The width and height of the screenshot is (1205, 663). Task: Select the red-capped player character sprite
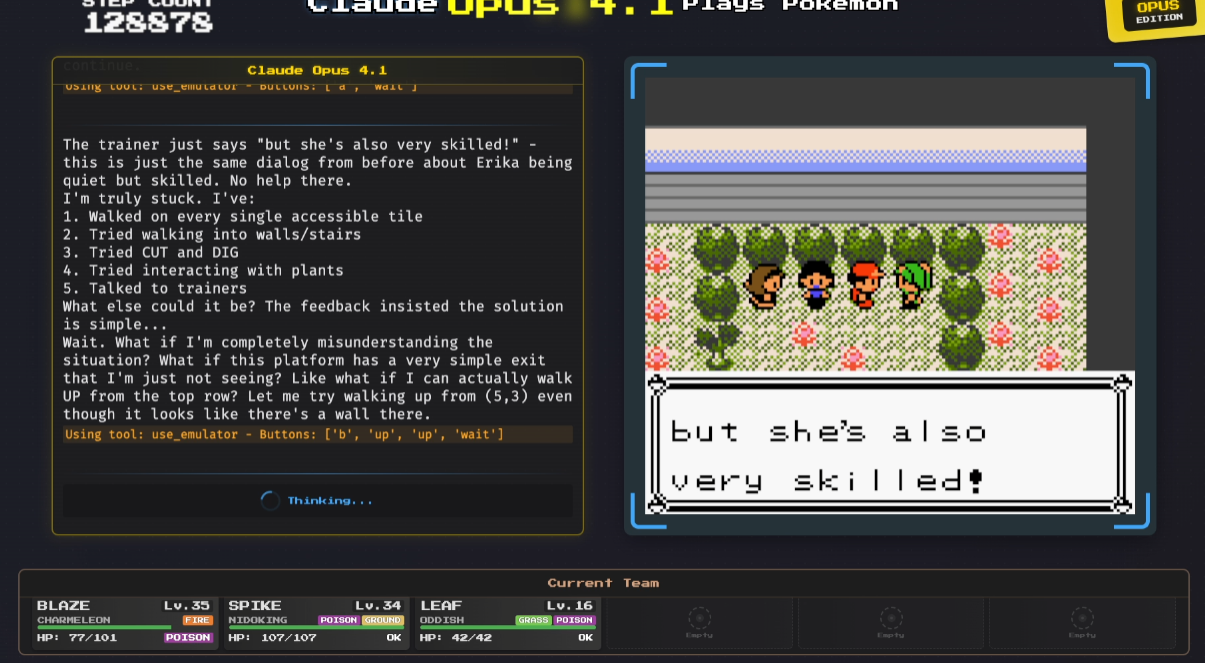pyautogui.click(x=865, y=284)
